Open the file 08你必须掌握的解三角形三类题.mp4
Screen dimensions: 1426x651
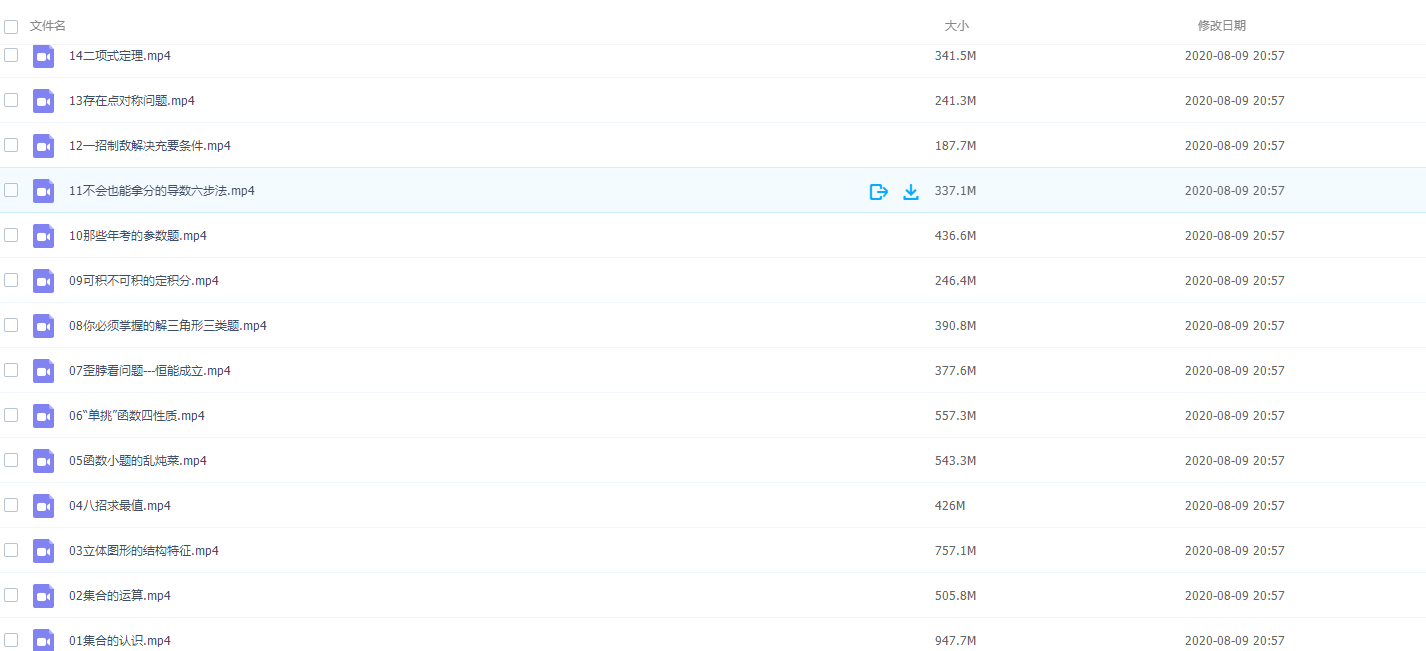[167, 326]
